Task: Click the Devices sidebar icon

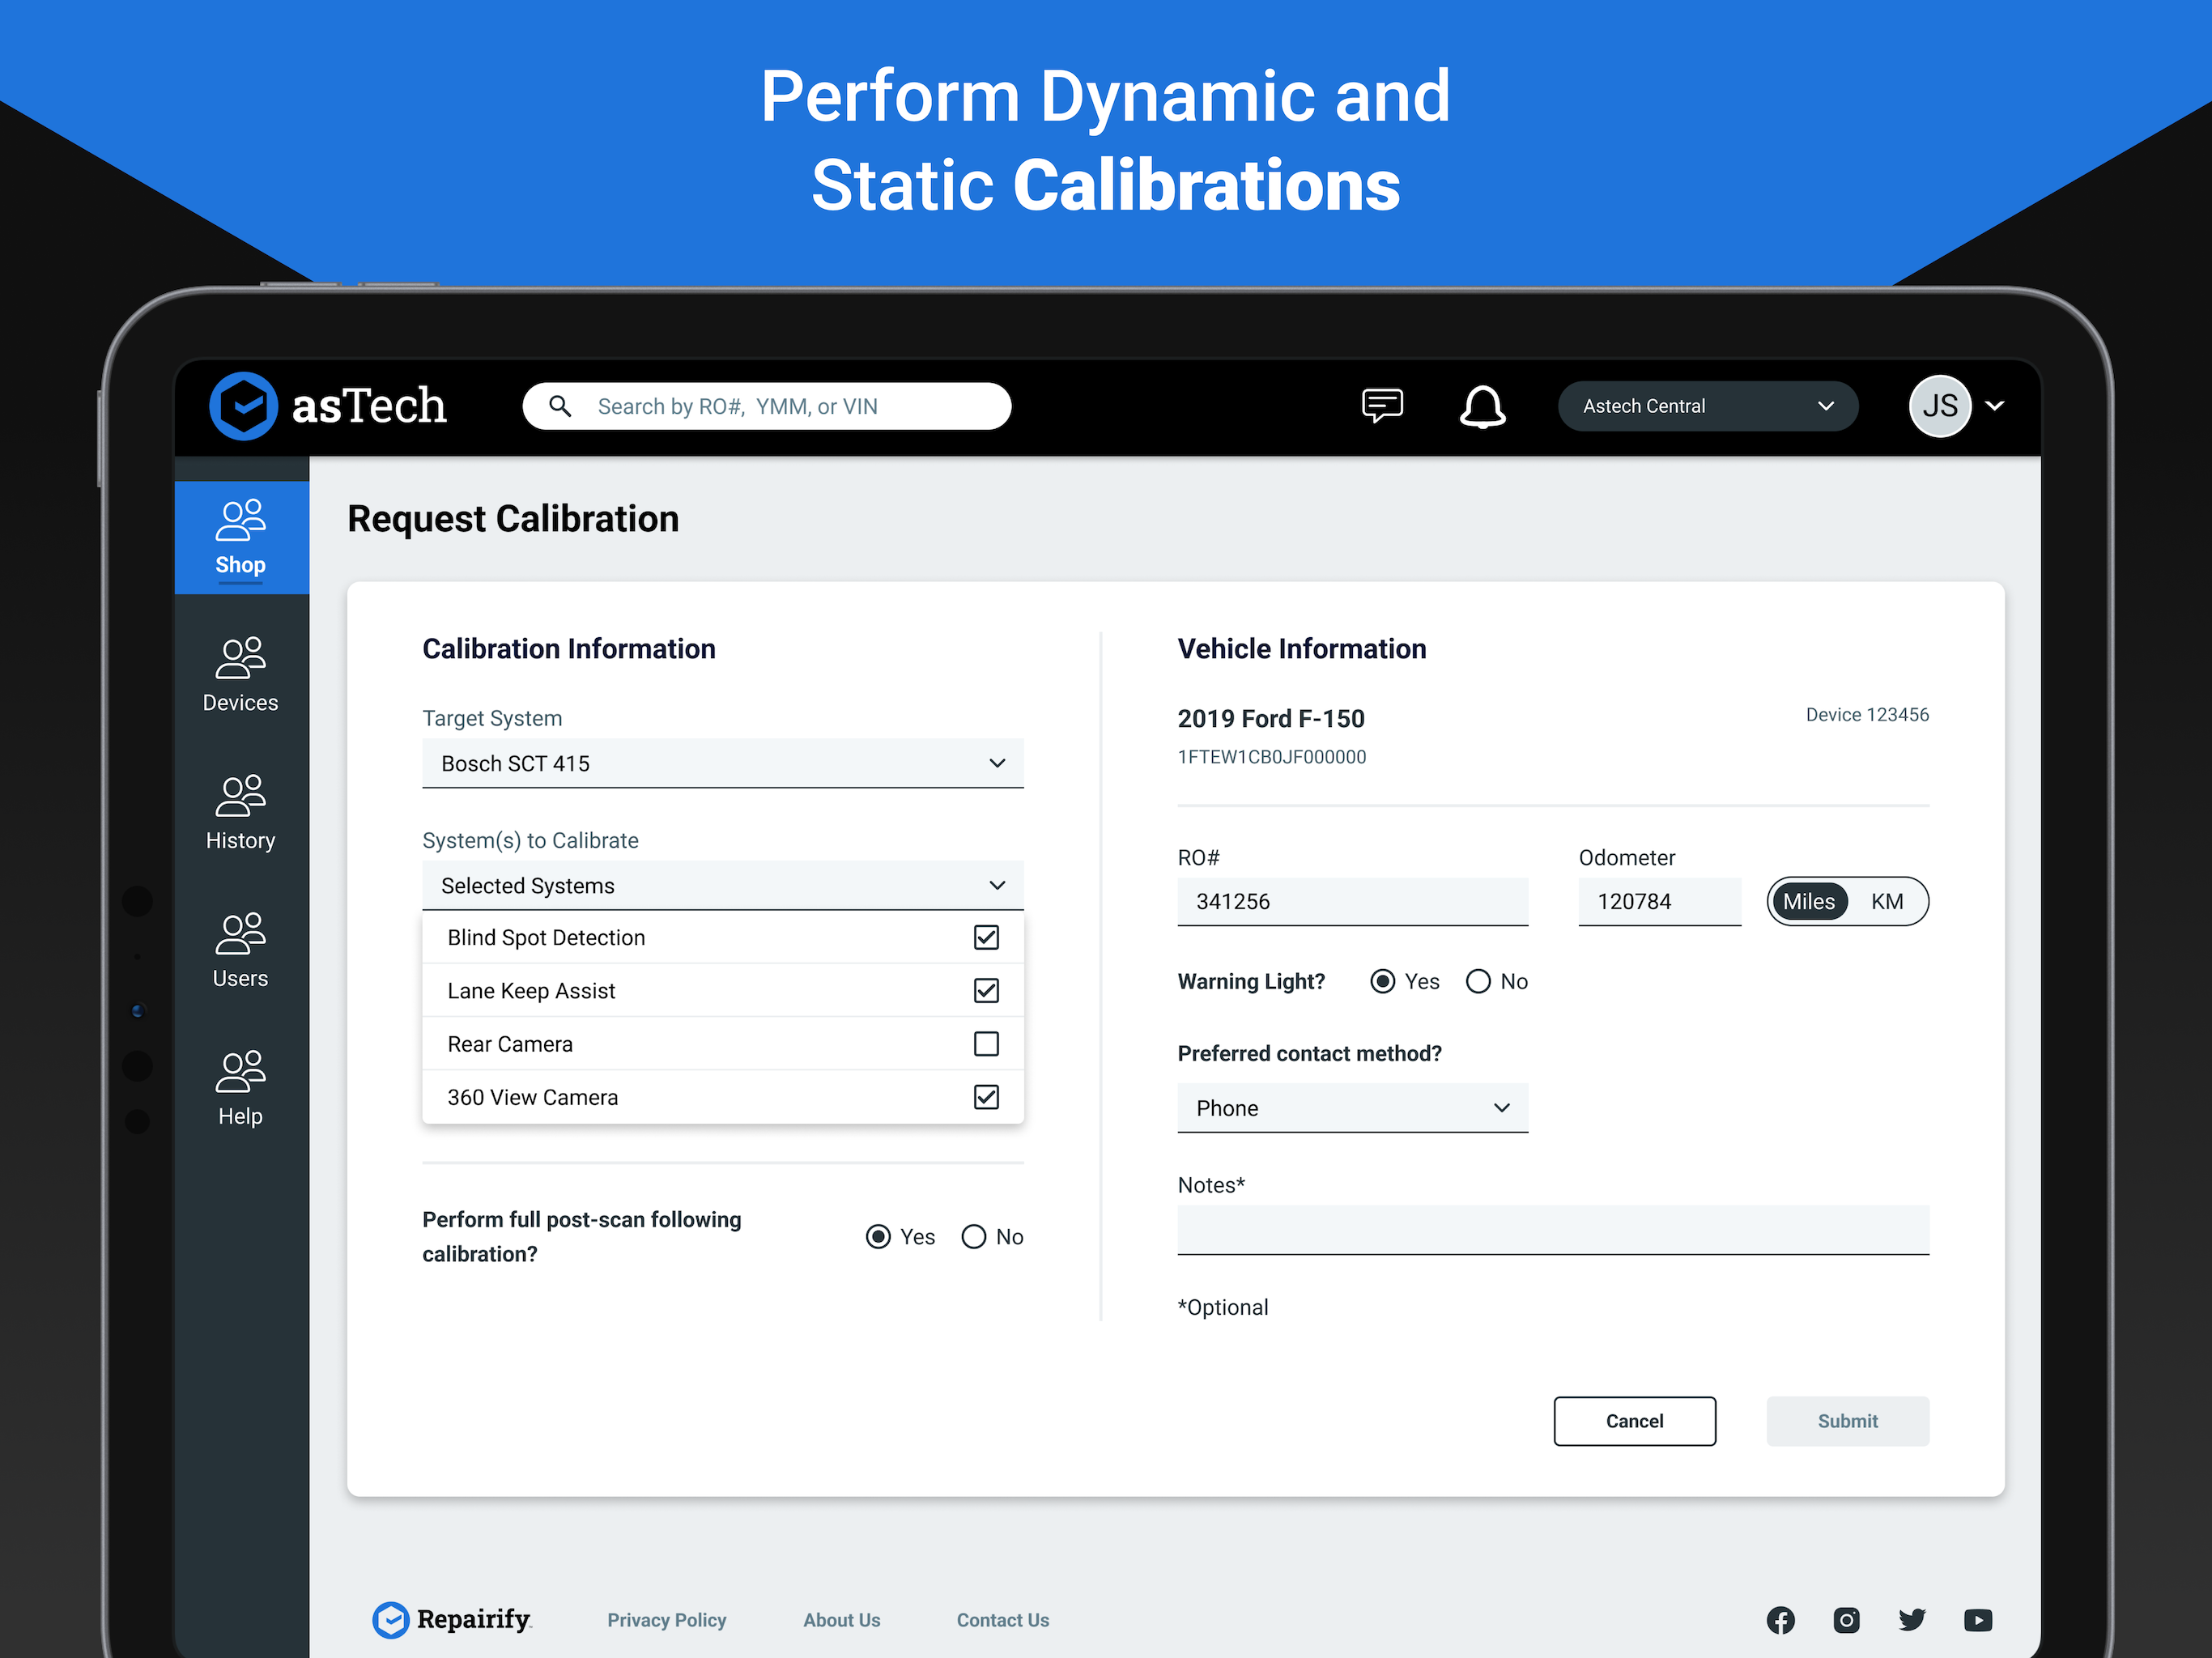Action: click(x=240, y=659)
